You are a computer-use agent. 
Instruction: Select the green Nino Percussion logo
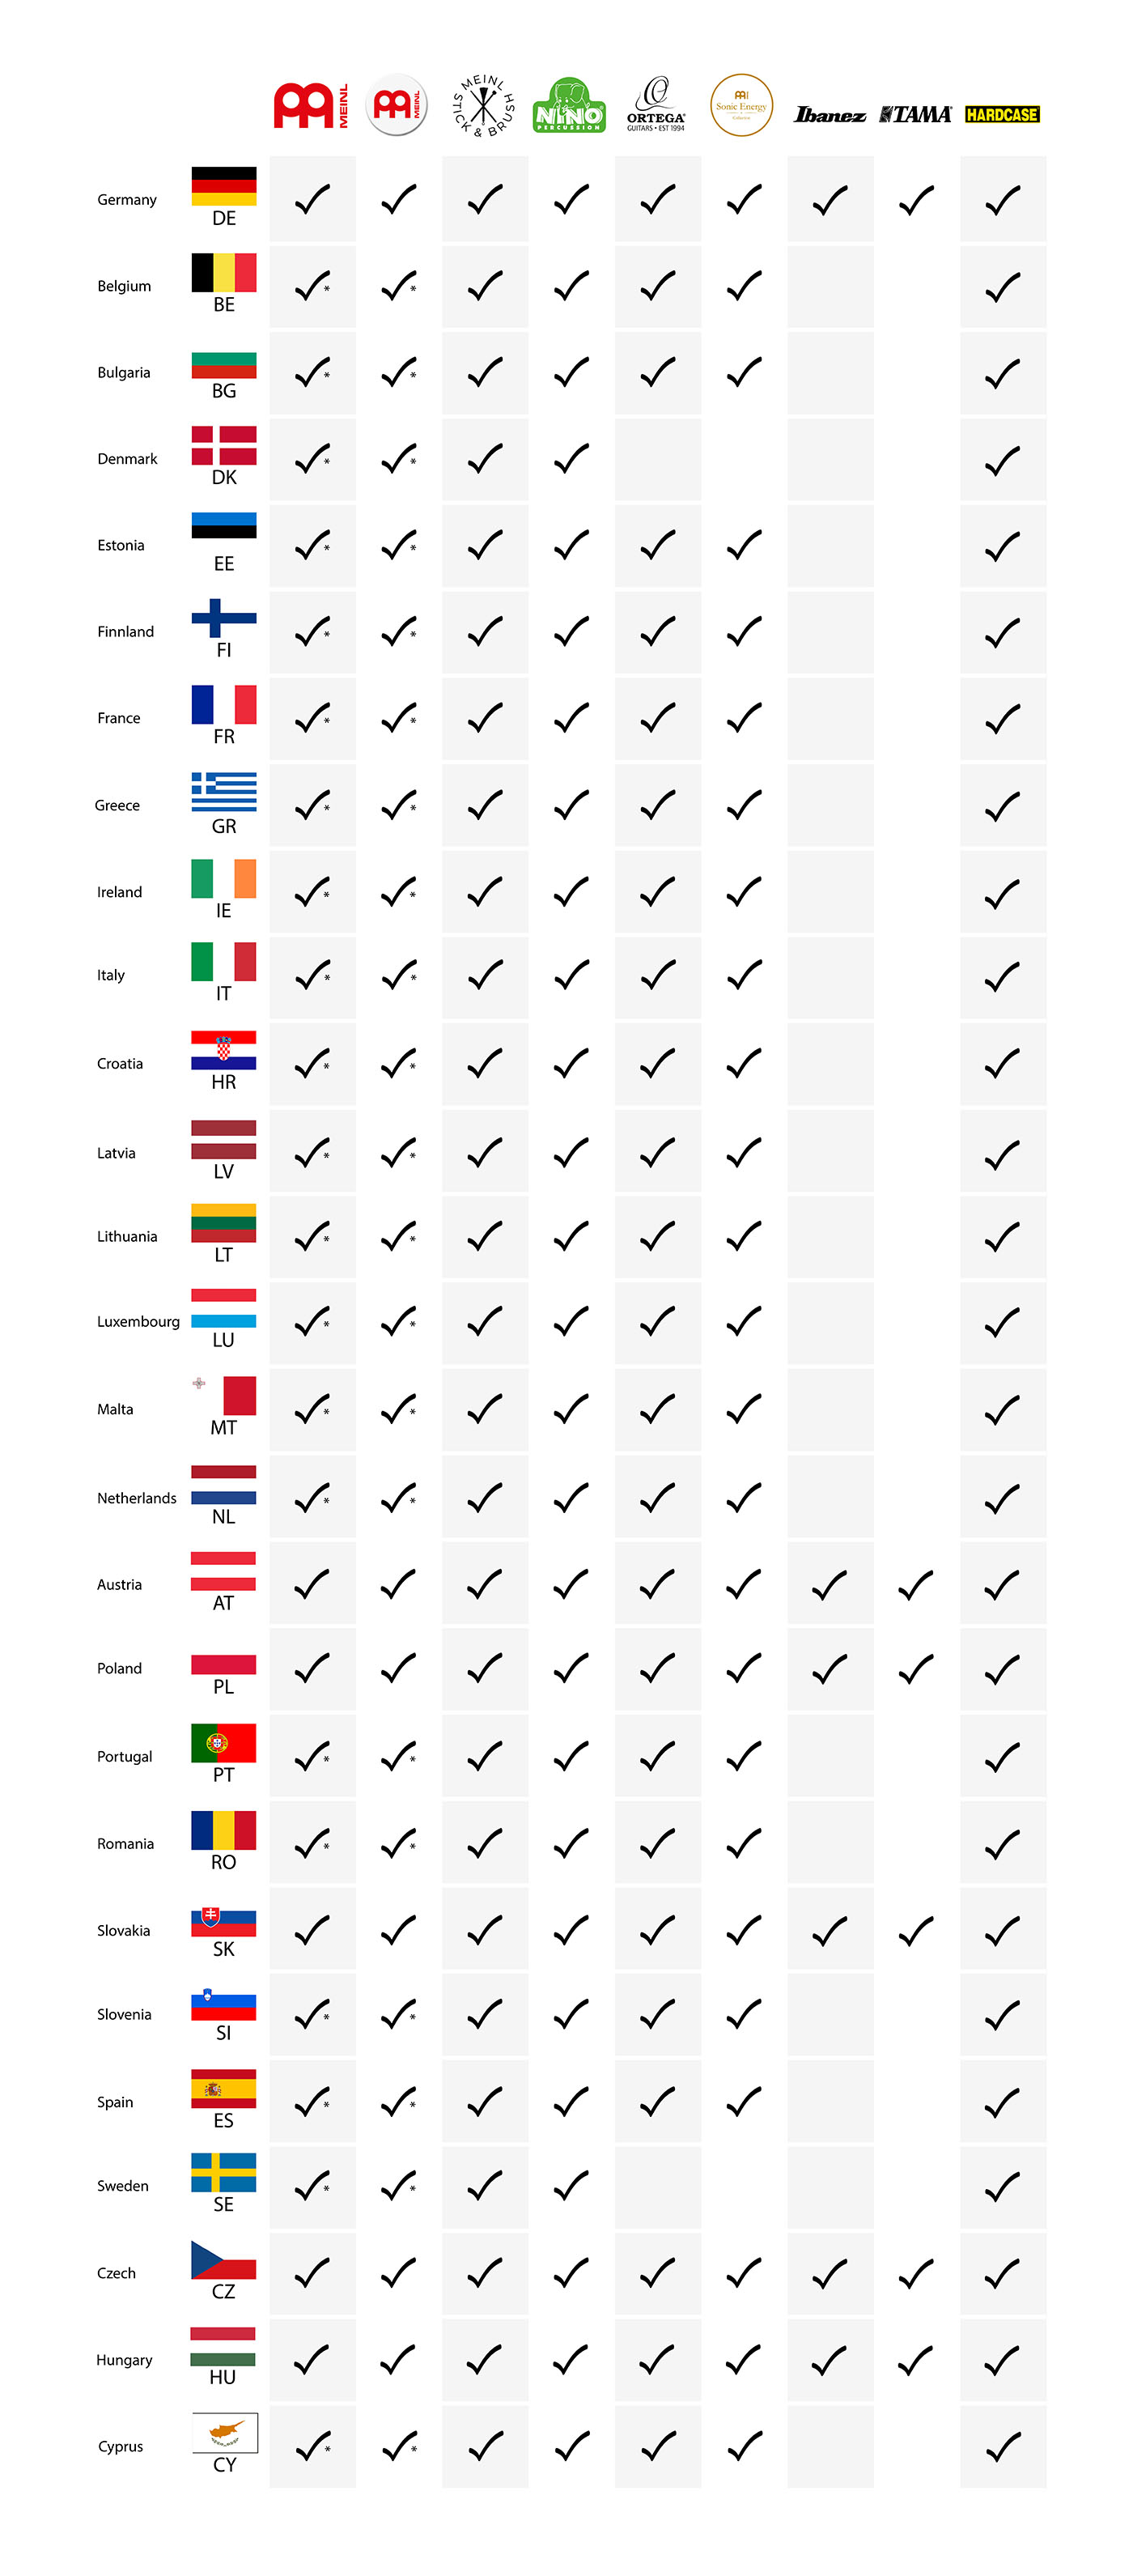pos(569,106)
